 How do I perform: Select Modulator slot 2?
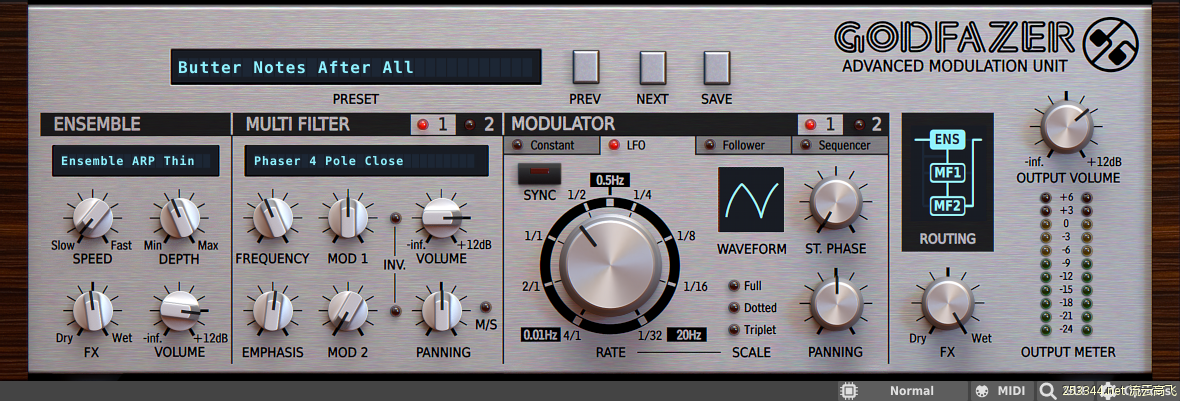867,124
